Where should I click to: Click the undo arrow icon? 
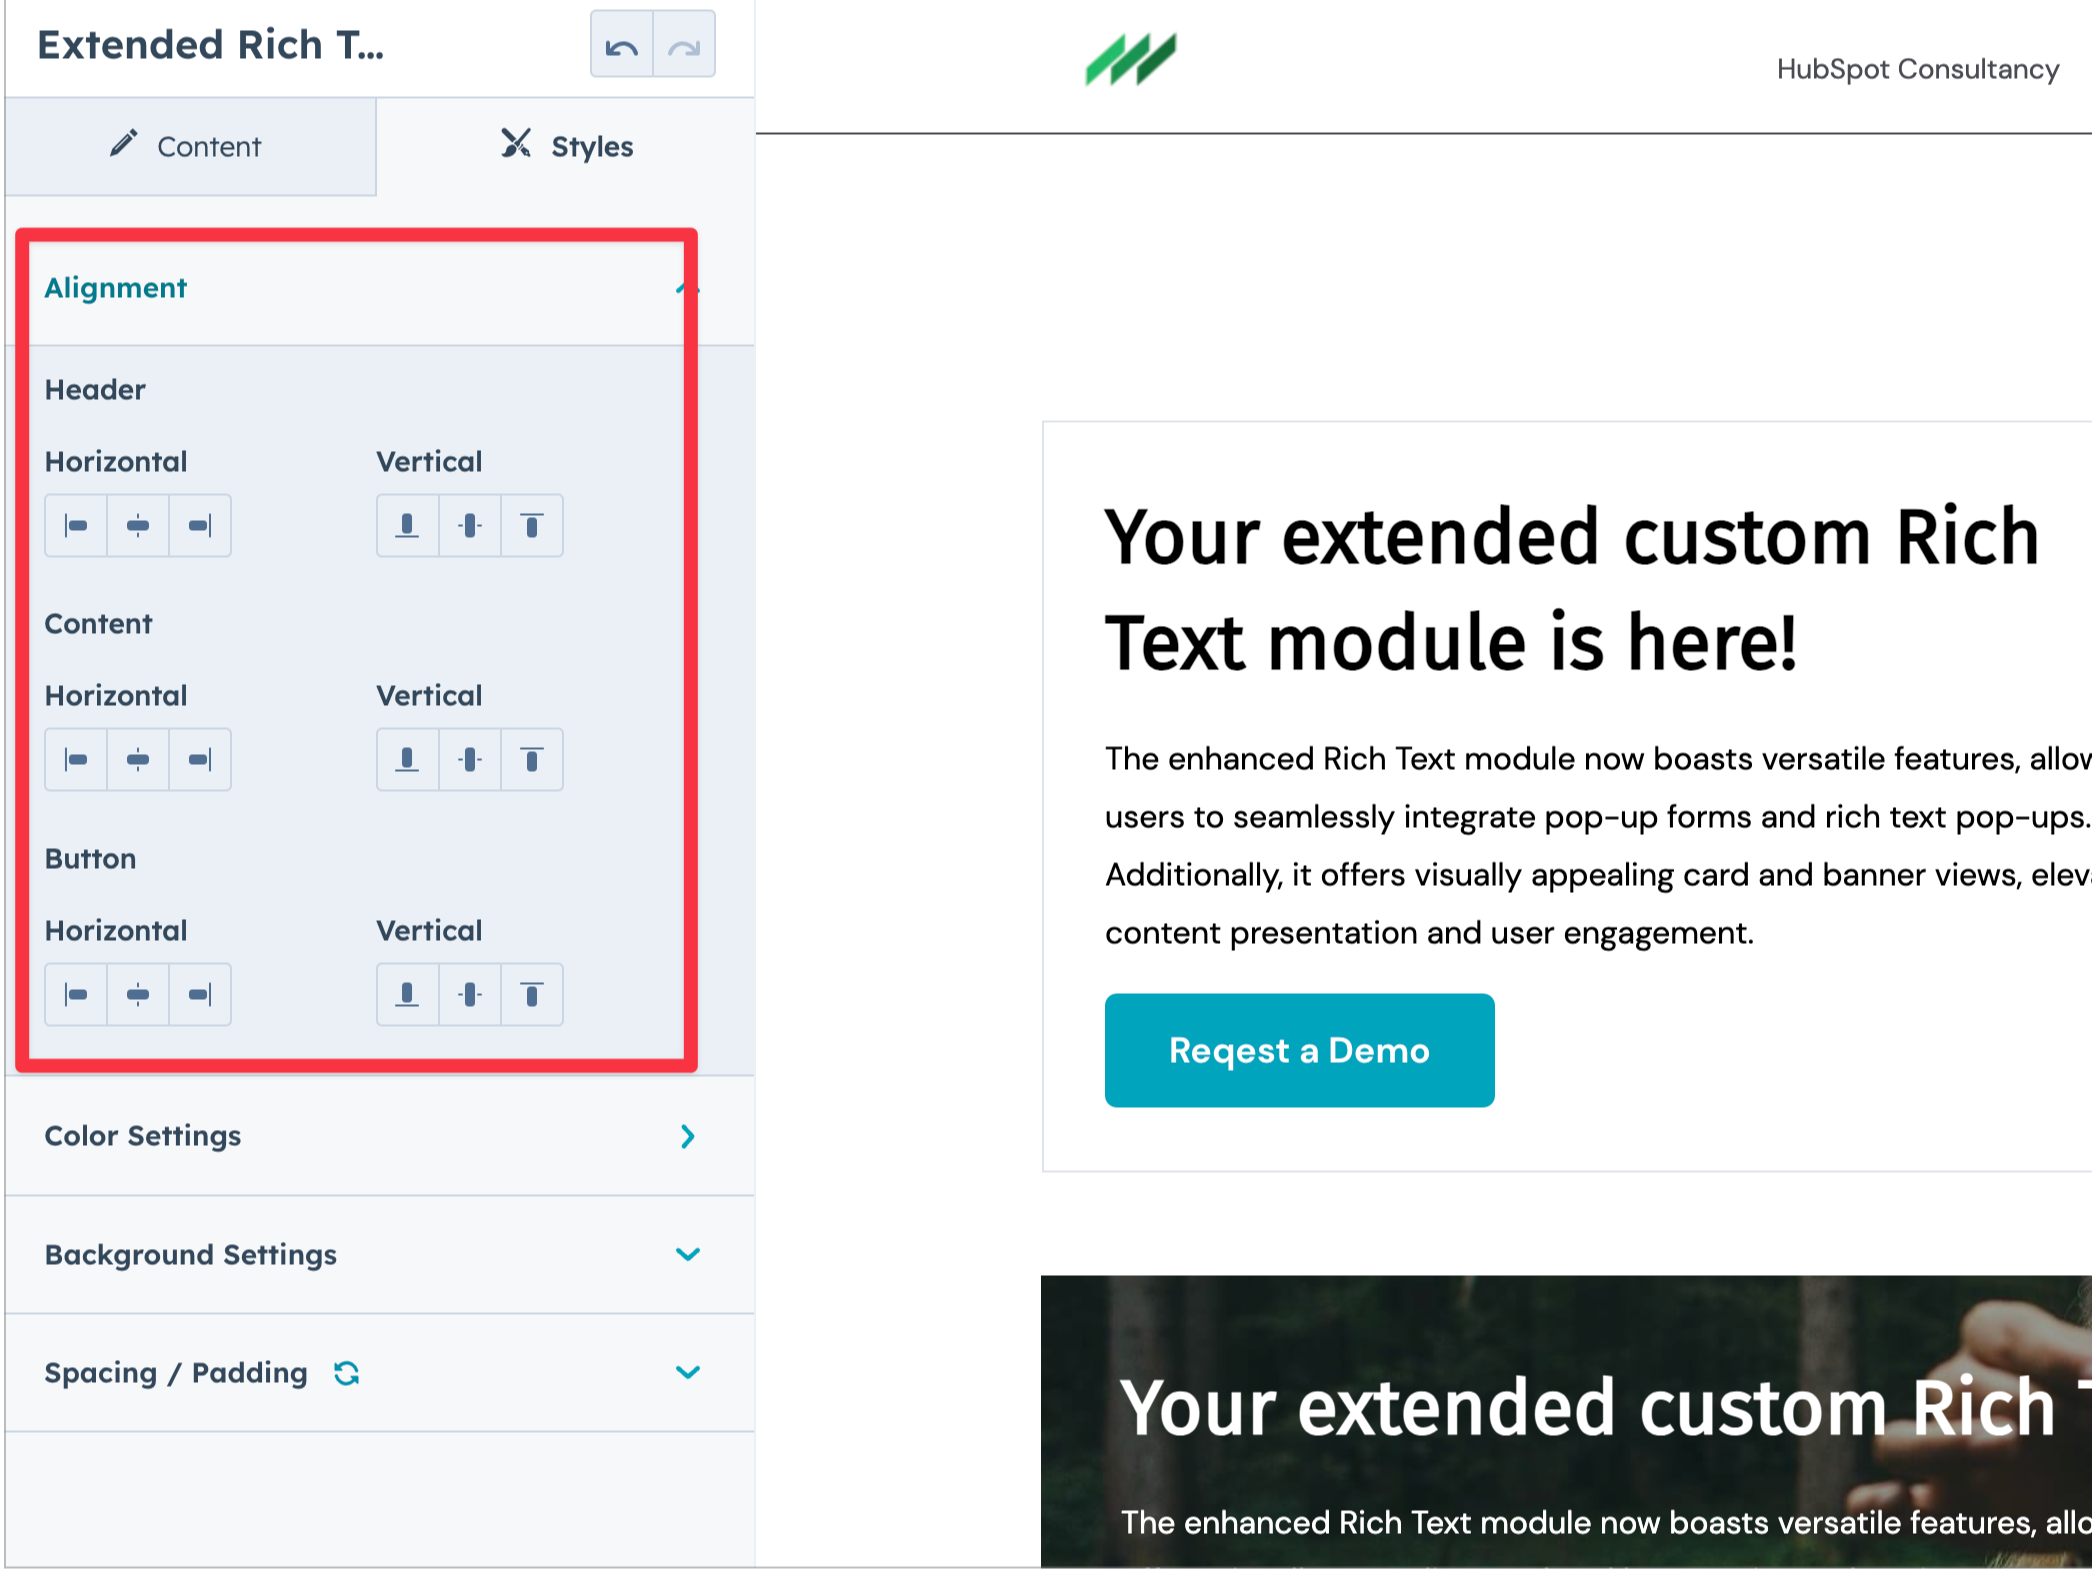(x=621, y=46)
